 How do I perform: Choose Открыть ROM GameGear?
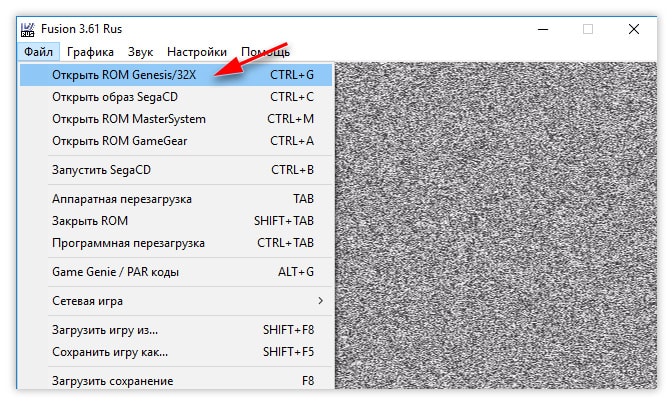[176, 141]
